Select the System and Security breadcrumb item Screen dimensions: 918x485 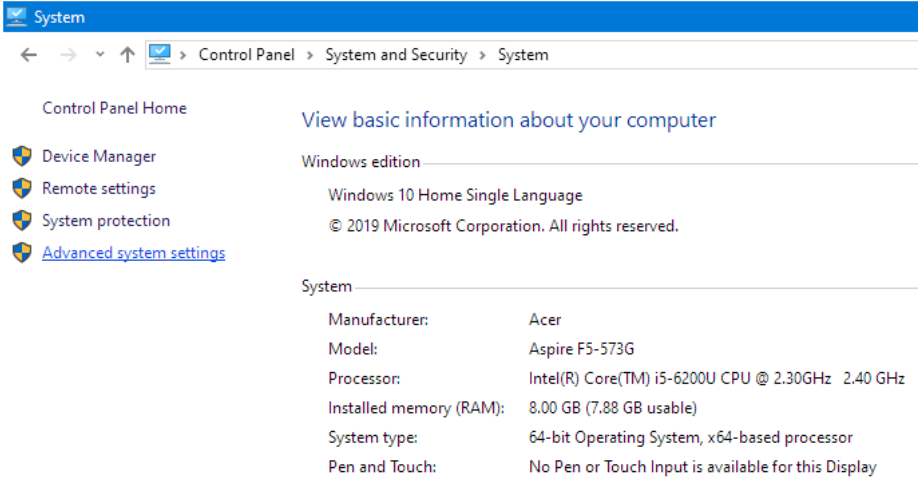tap(396, 55)
